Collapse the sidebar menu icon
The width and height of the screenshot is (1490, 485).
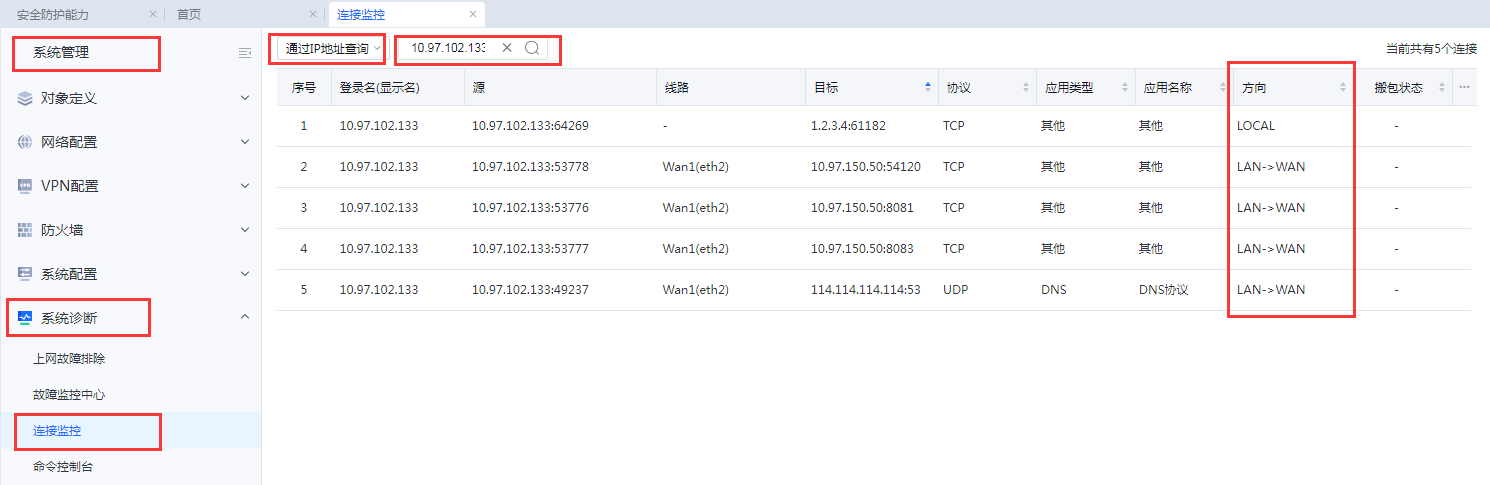click(244, 53)
